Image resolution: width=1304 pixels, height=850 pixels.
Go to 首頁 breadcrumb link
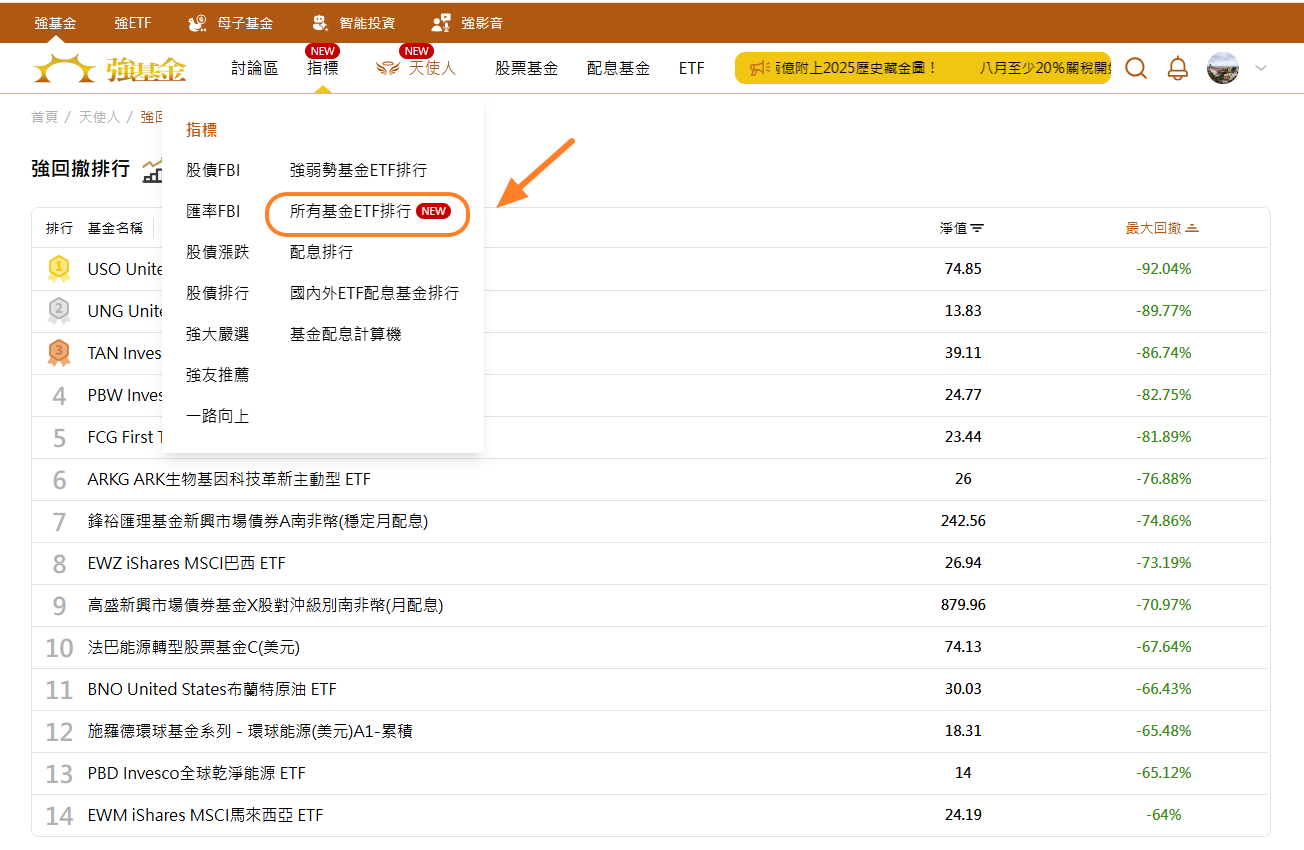tap(44, 117)
